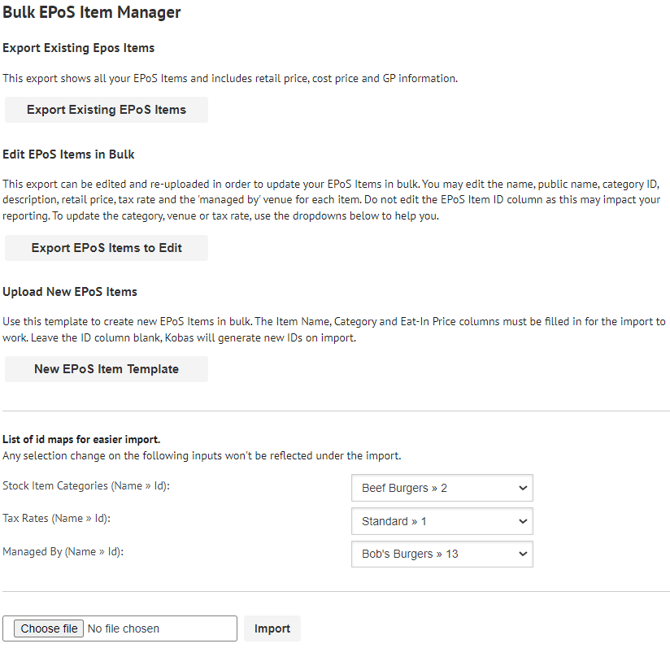Click the Choose file button

pyautogui.click(x=49, y=629)
